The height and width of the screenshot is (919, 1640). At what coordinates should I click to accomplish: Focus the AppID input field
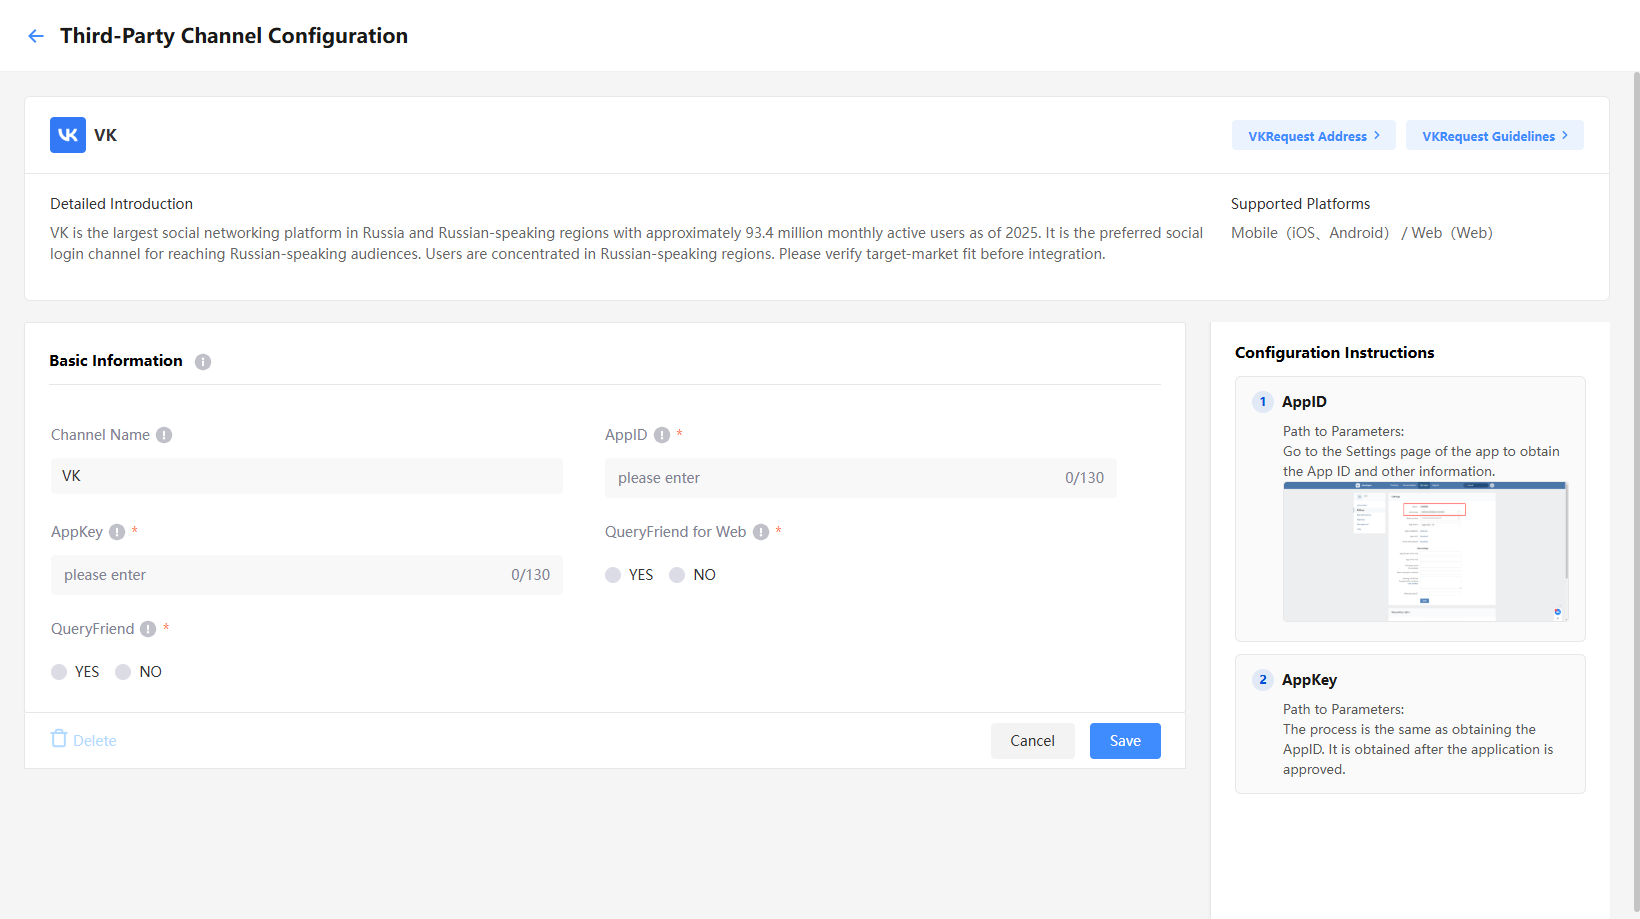(861, 478)
